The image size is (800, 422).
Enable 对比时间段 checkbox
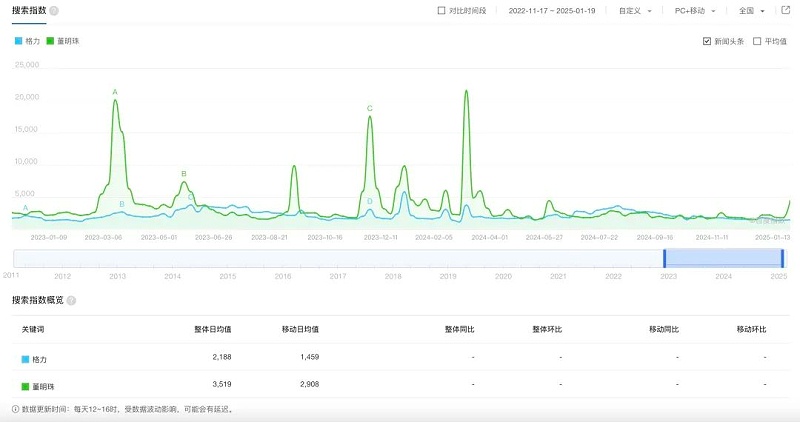coord(441,11)
